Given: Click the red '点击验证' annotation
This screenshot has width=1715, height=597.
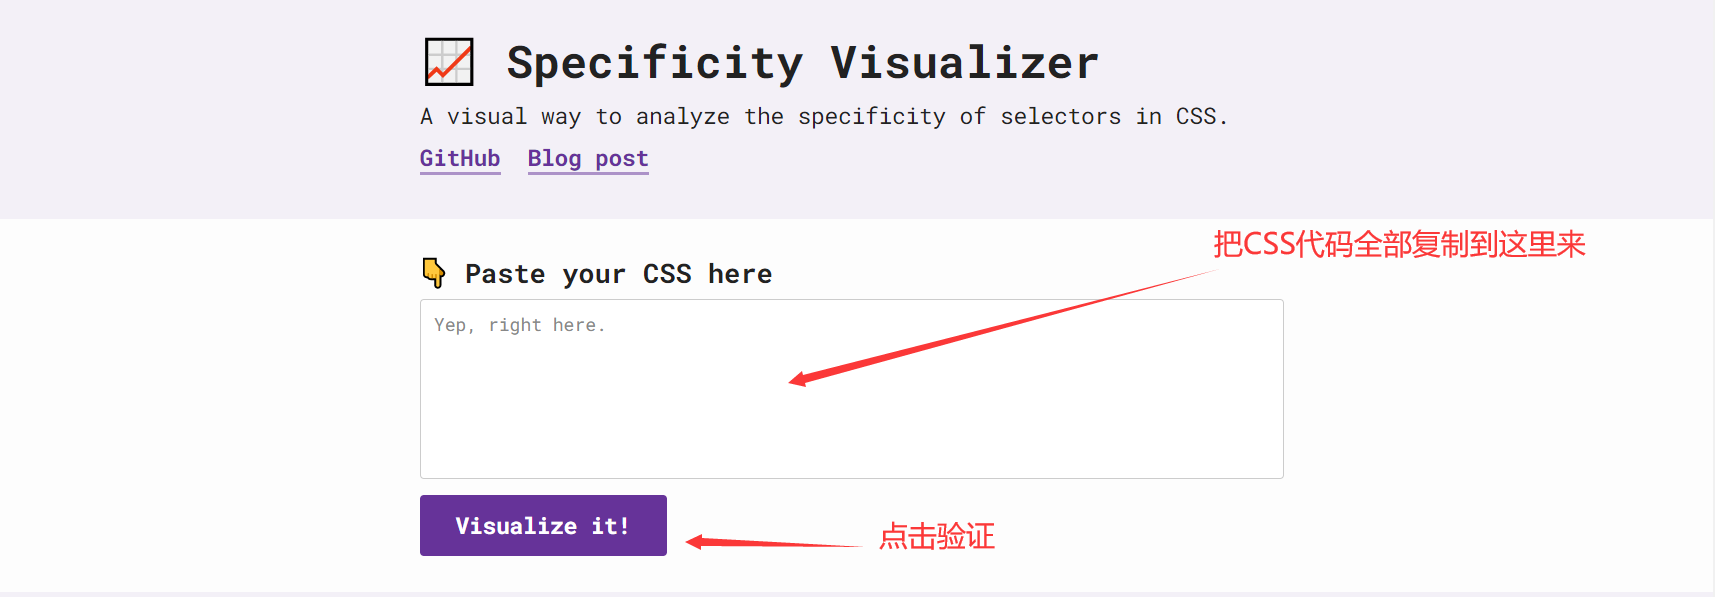Looking at the screenshot, I should tap(936, 537).
